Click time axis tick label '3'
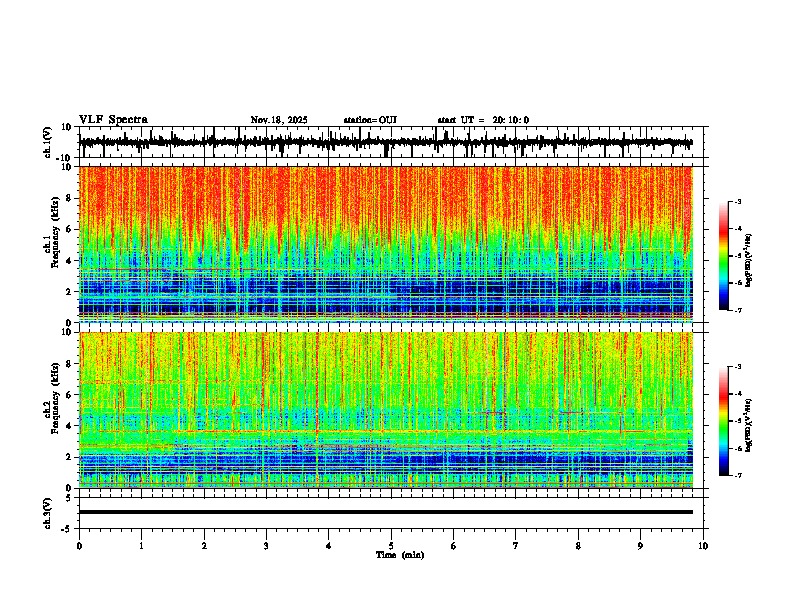This screenshot has width=792, height=612. pos(266,546)
